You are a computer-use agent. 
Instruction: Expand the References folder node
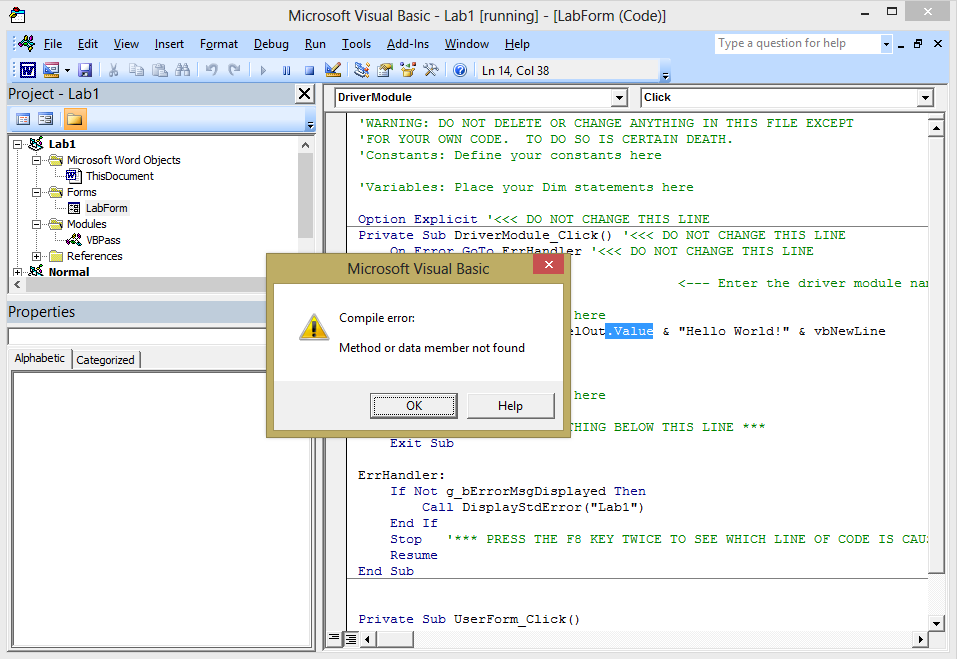pos(37,256)
